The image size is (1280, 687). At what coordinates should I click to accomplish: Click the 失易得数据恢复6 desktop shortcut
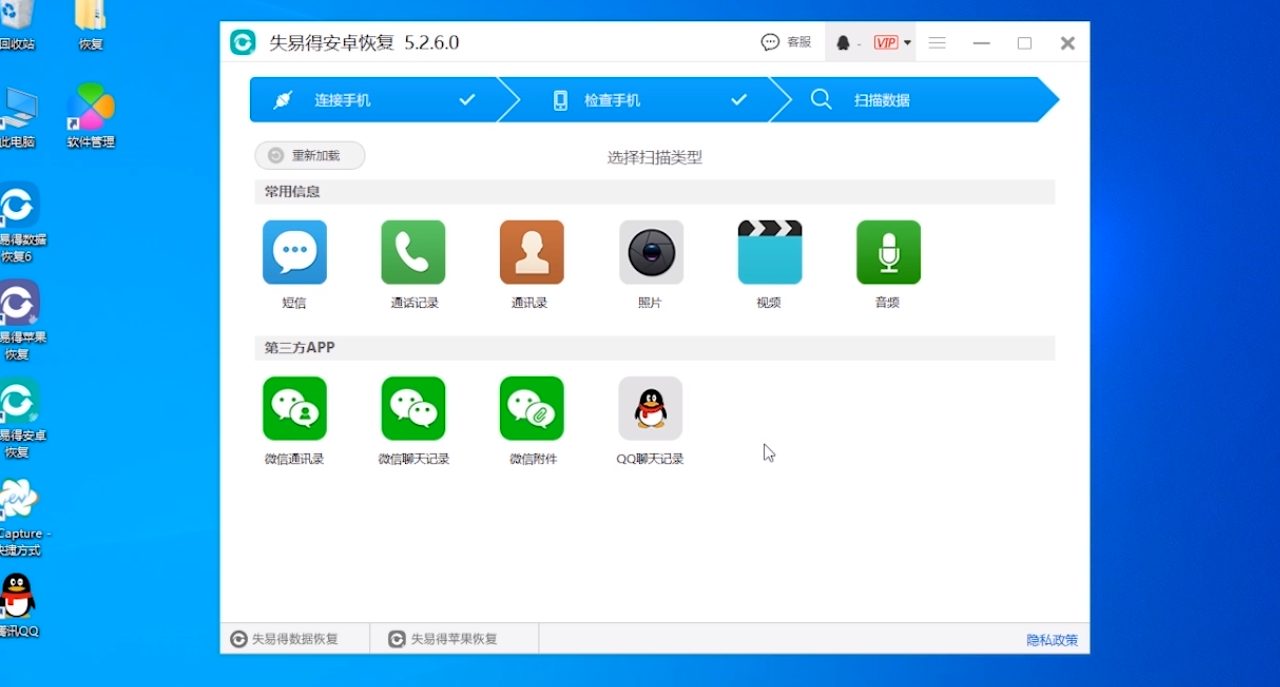(20, 222)
